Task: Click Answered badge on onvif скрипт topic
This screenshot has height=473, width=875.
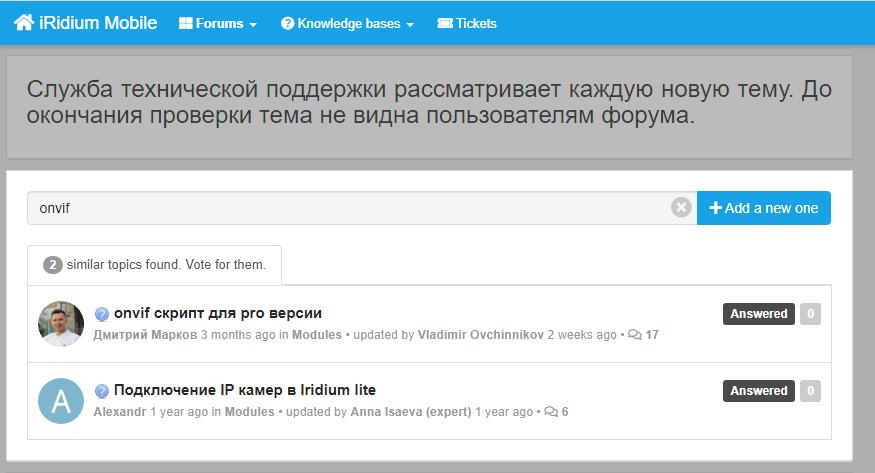Action: (x=758, y=313)
